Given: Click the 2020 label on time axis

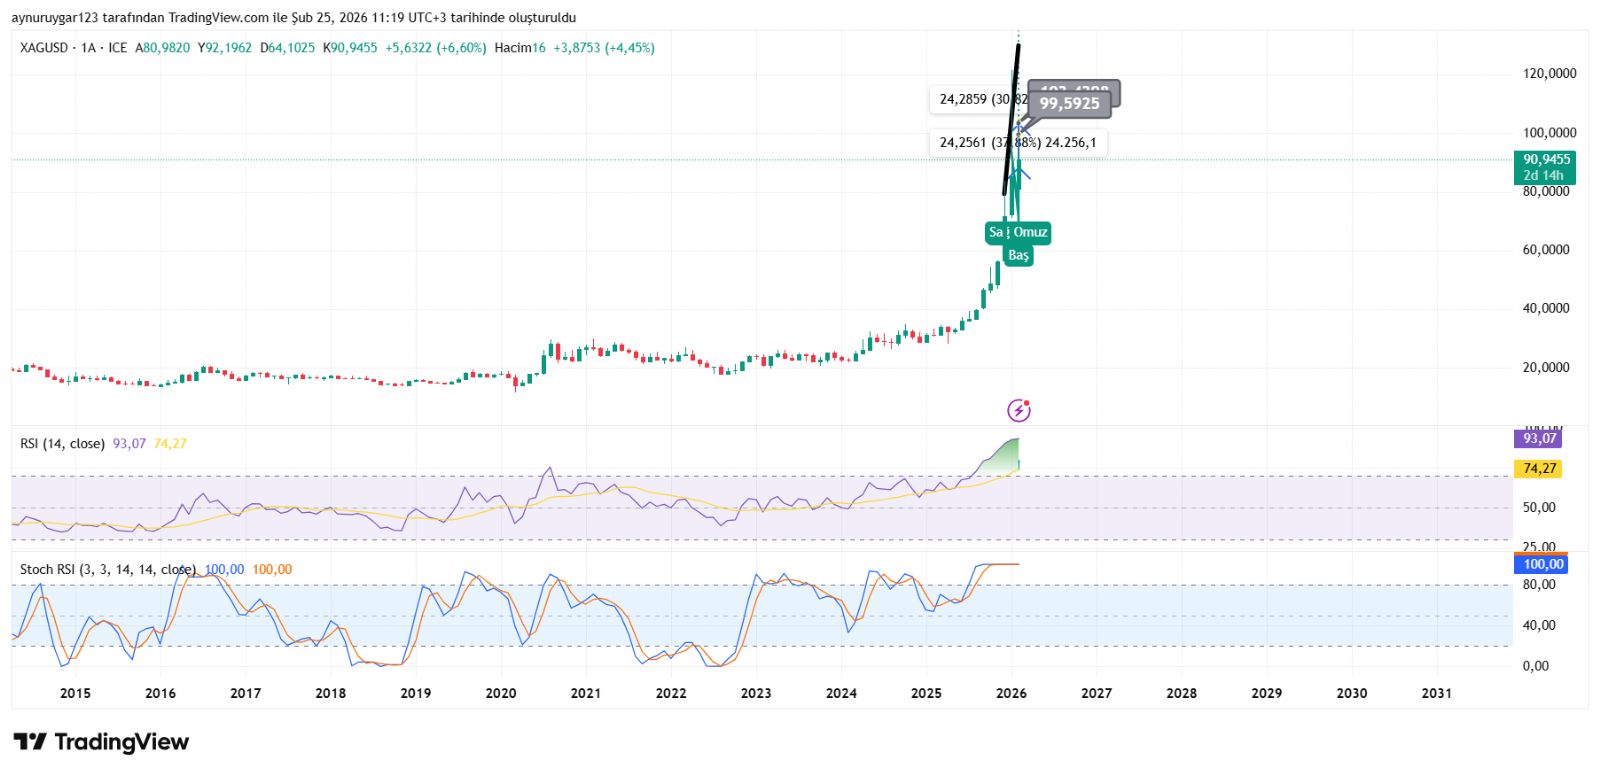Looking at the screenshot, I should coord(500,693).
